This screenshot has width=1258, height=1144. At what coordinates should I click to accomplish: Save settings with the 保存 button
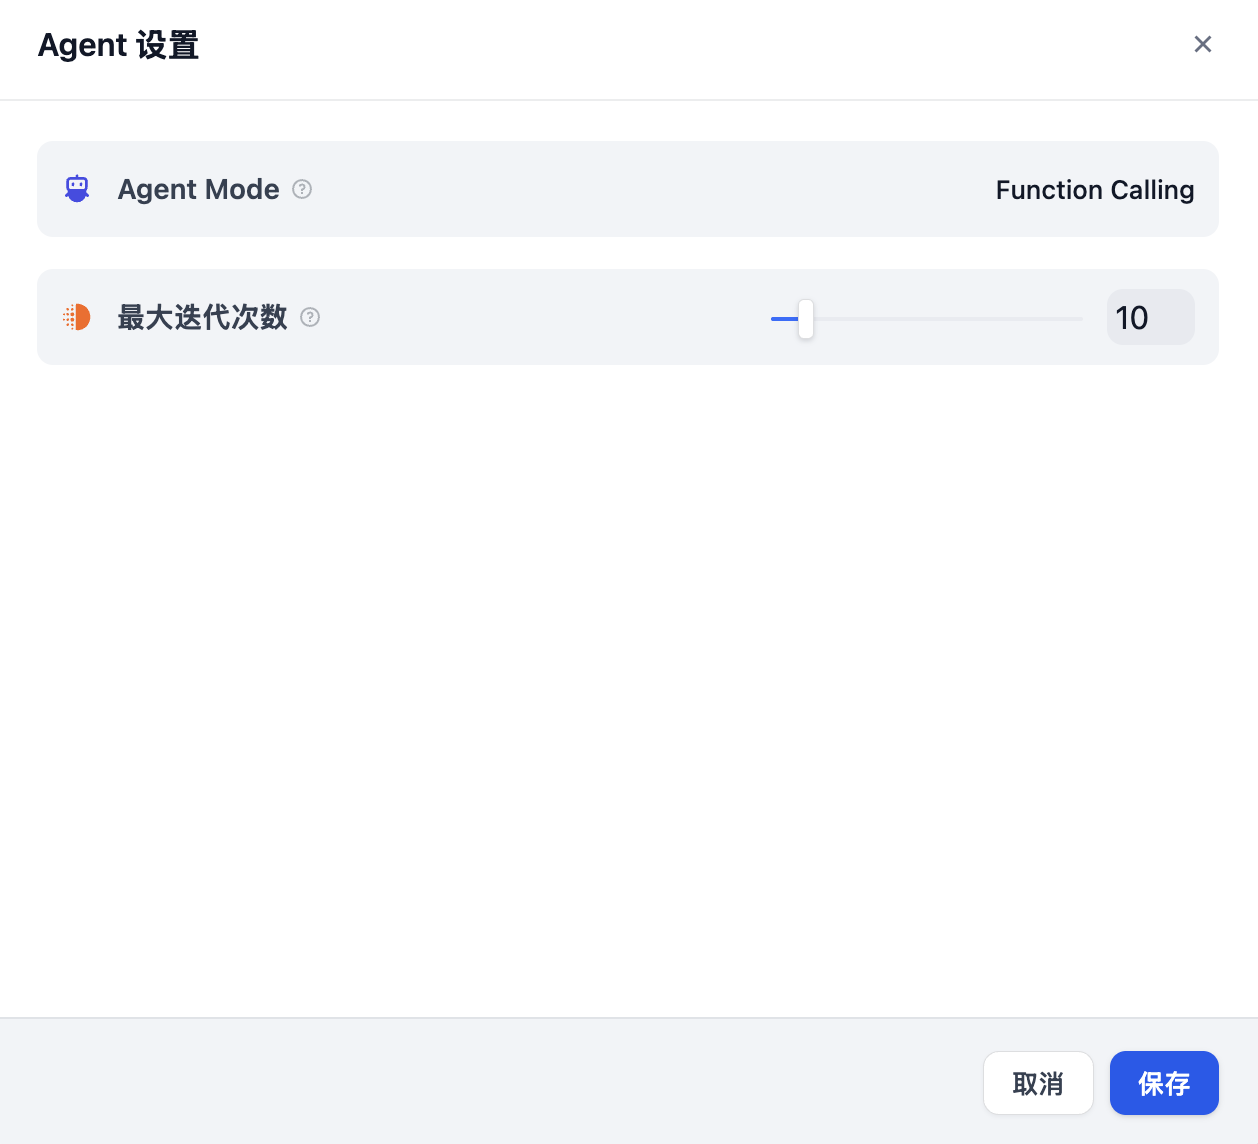(x=1164, y=1083)
